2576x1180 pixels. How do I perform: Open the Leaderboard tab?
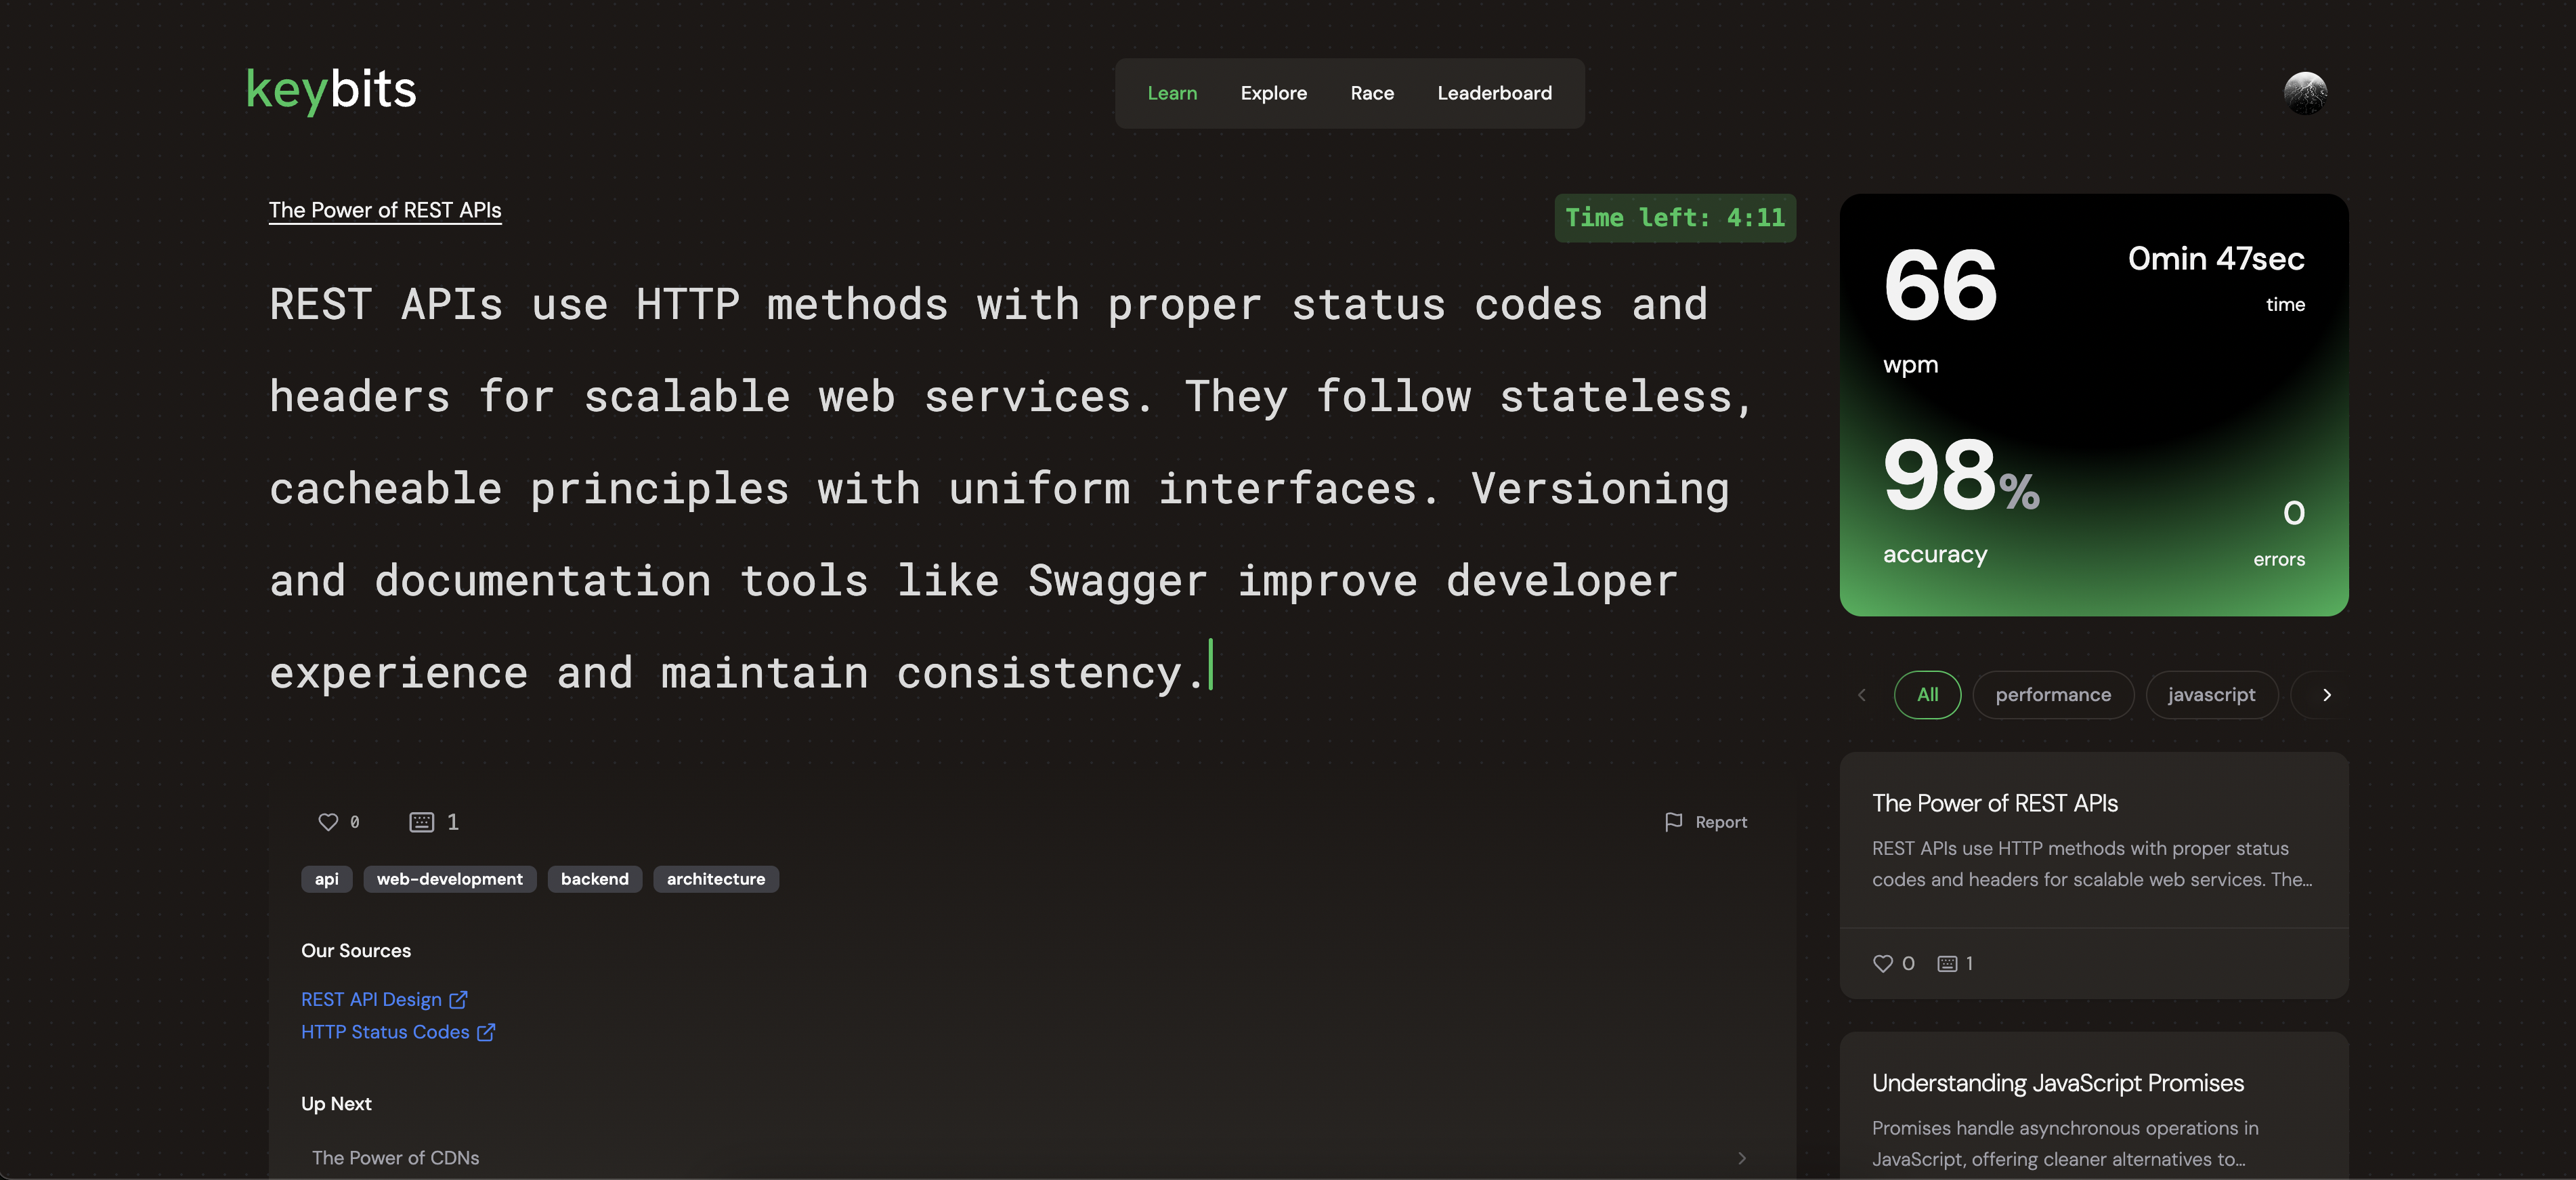1494,93
